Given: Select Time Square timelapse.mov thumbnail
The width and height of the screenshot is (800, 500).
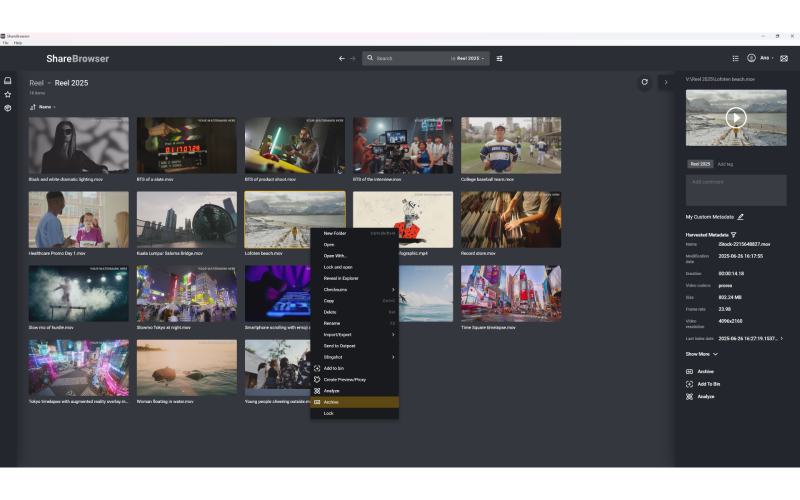Looking at the screenshot, I should point(510,293).
